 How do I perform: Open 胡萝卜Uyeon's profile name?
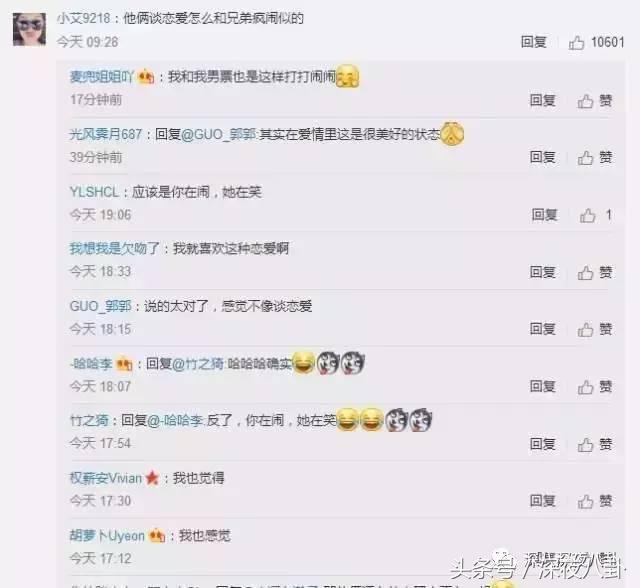[107, 535]
